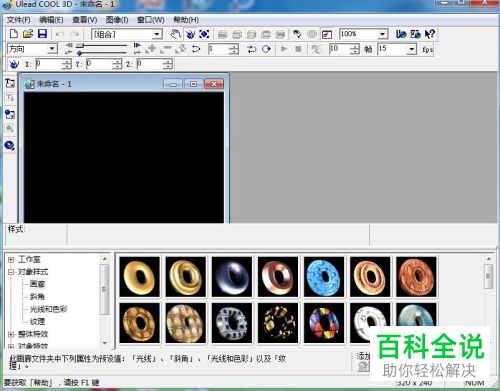
Task: Click the Y coordinate input field
Action: pos(99,64)
